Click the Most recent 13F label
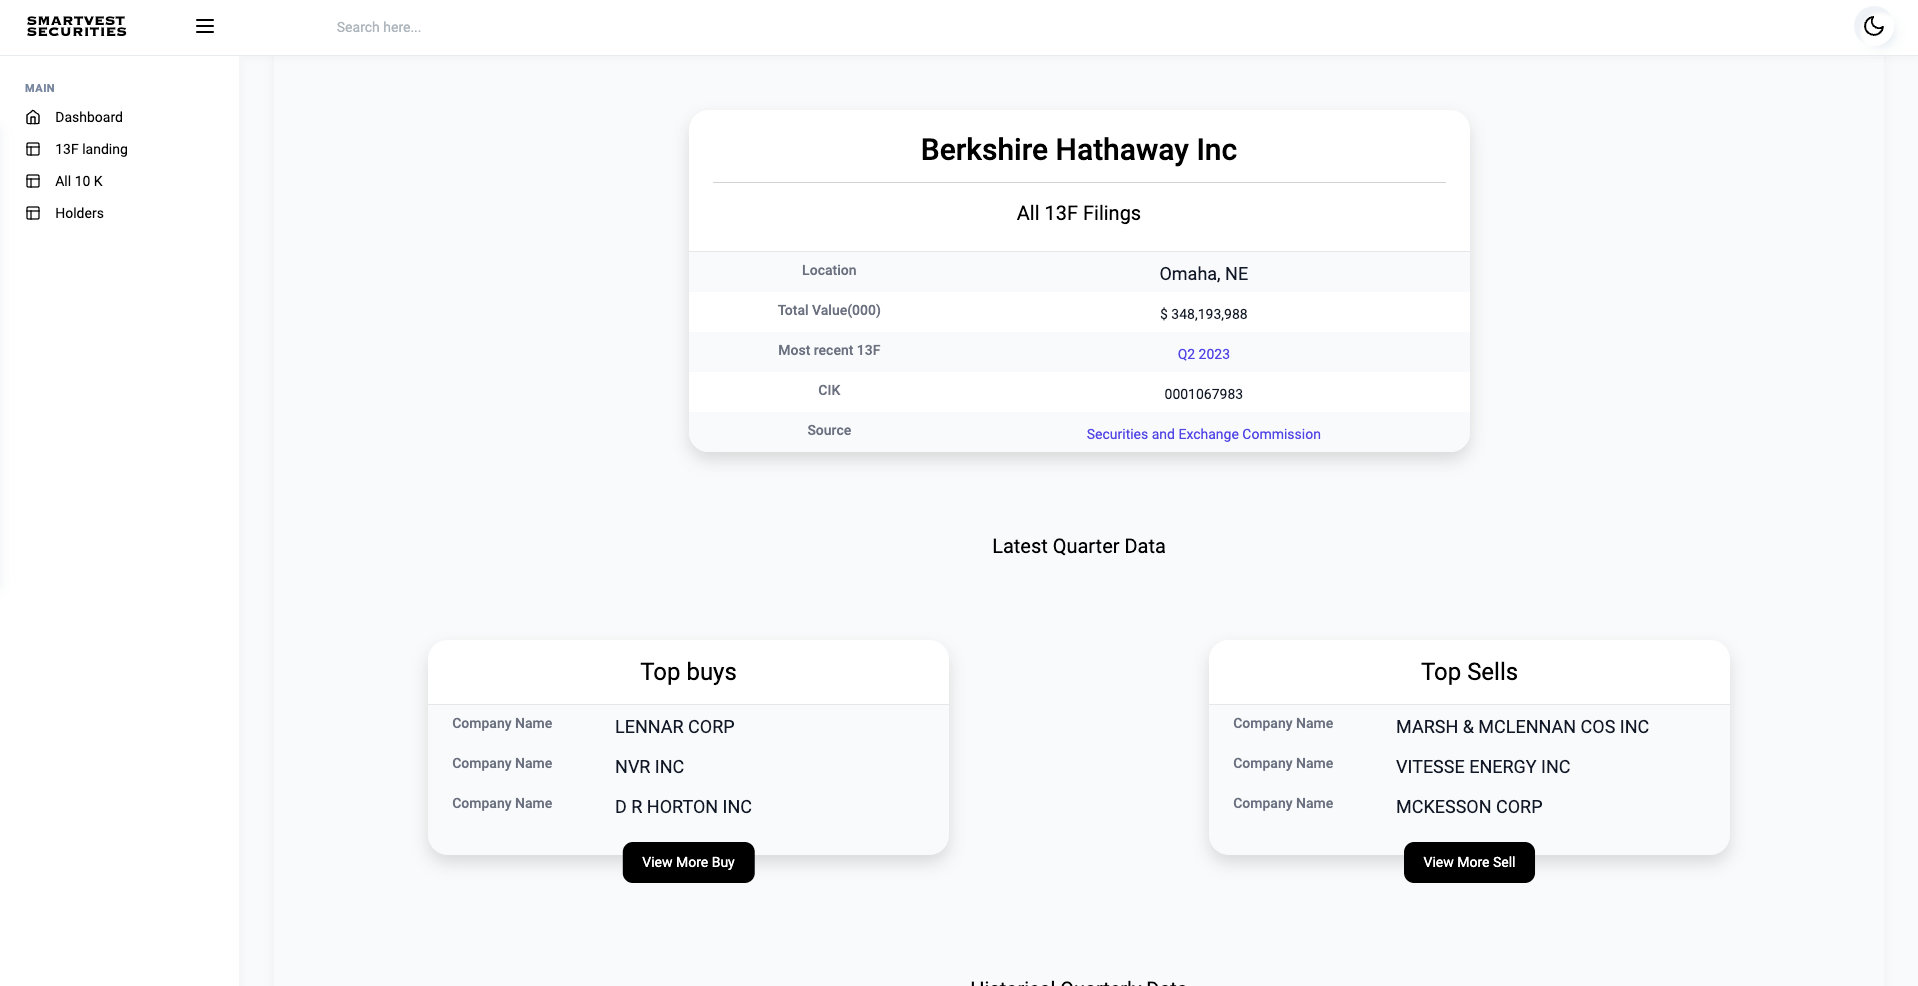The width and height of the screenshot is (1918, 986). coord(829,350)
